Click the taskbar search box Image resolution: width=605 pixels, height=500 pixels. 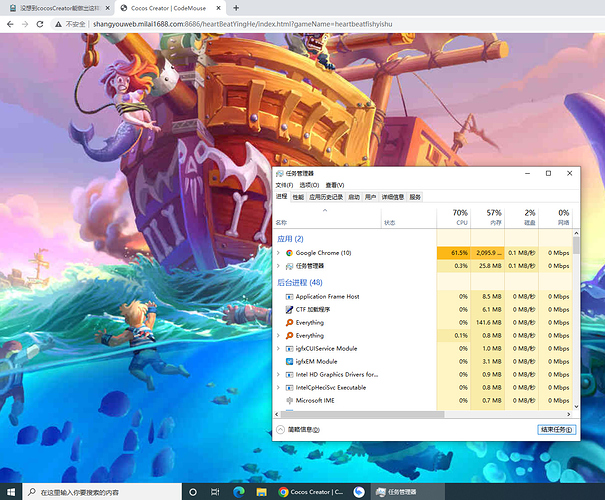point(102,492)
